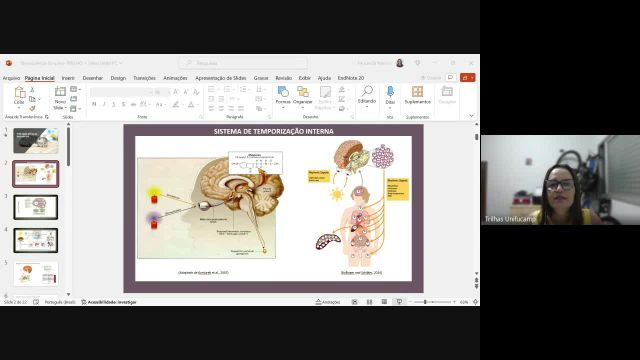Image resolution: width=640 pixels, height=360 pixels.
Task: Click Anotações notes button in status bar
Action: point(328,302)
